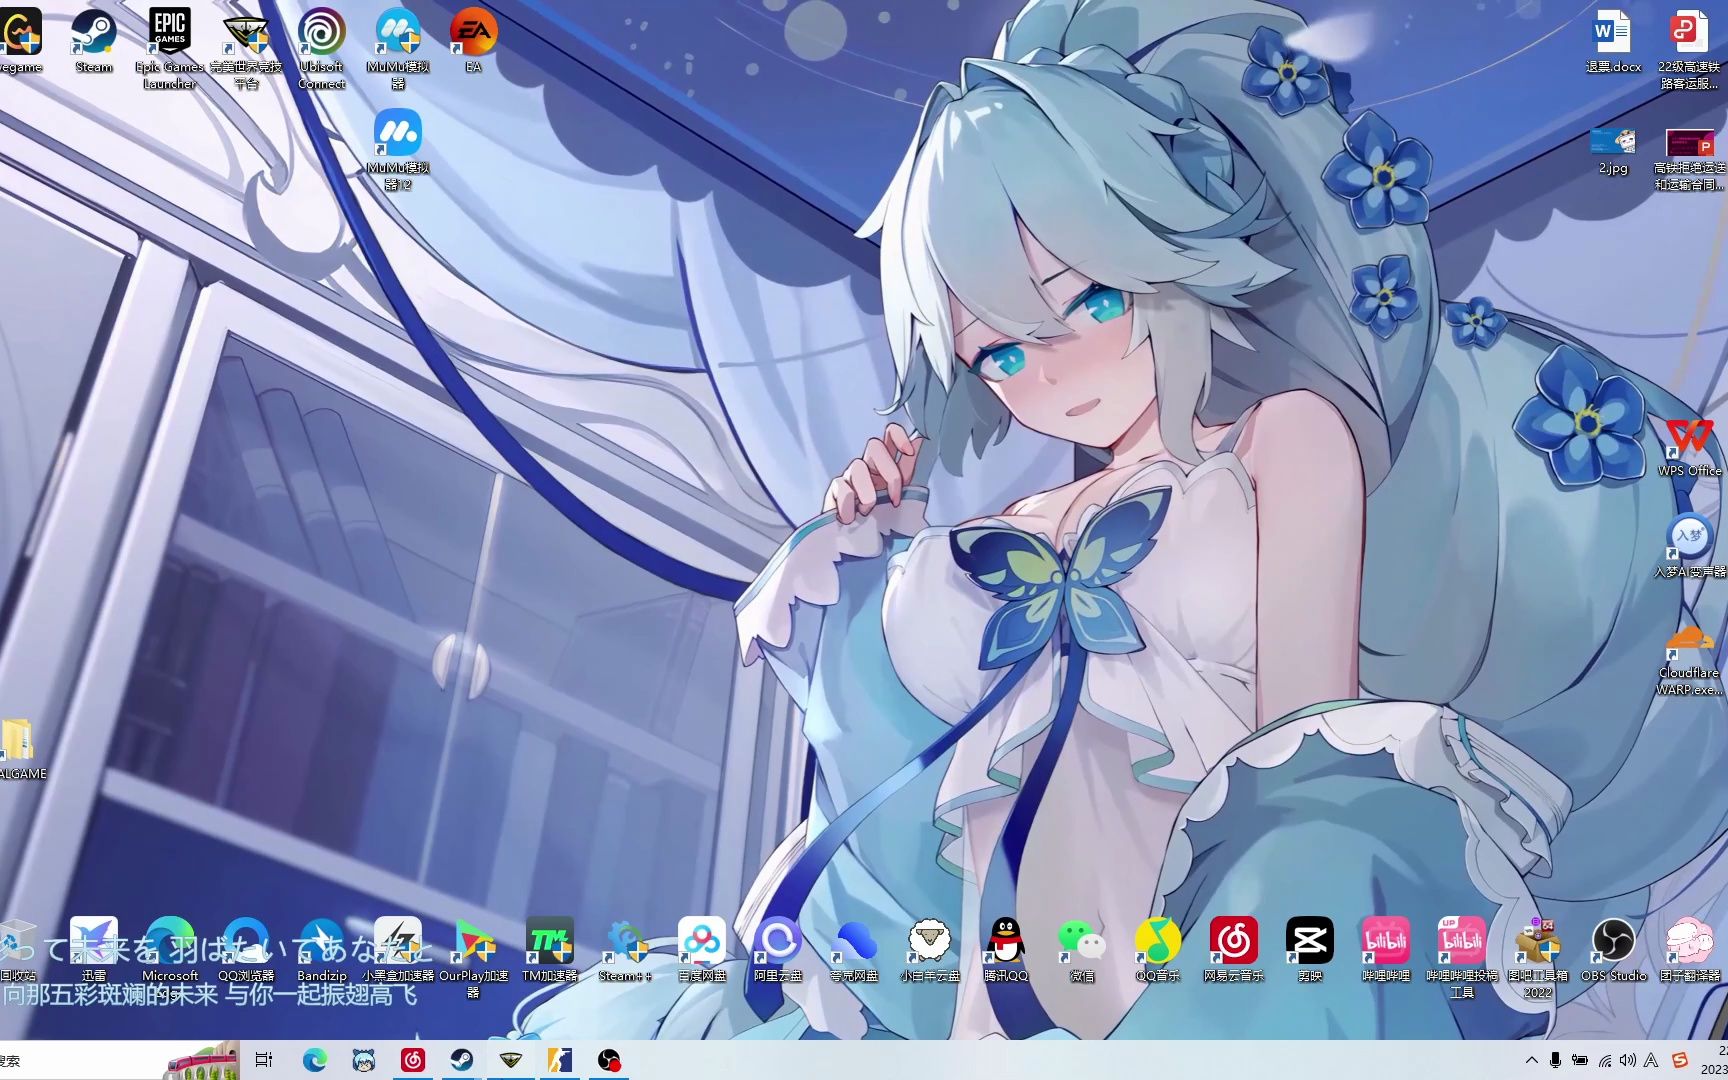
Task: Open Ubisoft Connect desktop icon
Action: tap(322, 47)
